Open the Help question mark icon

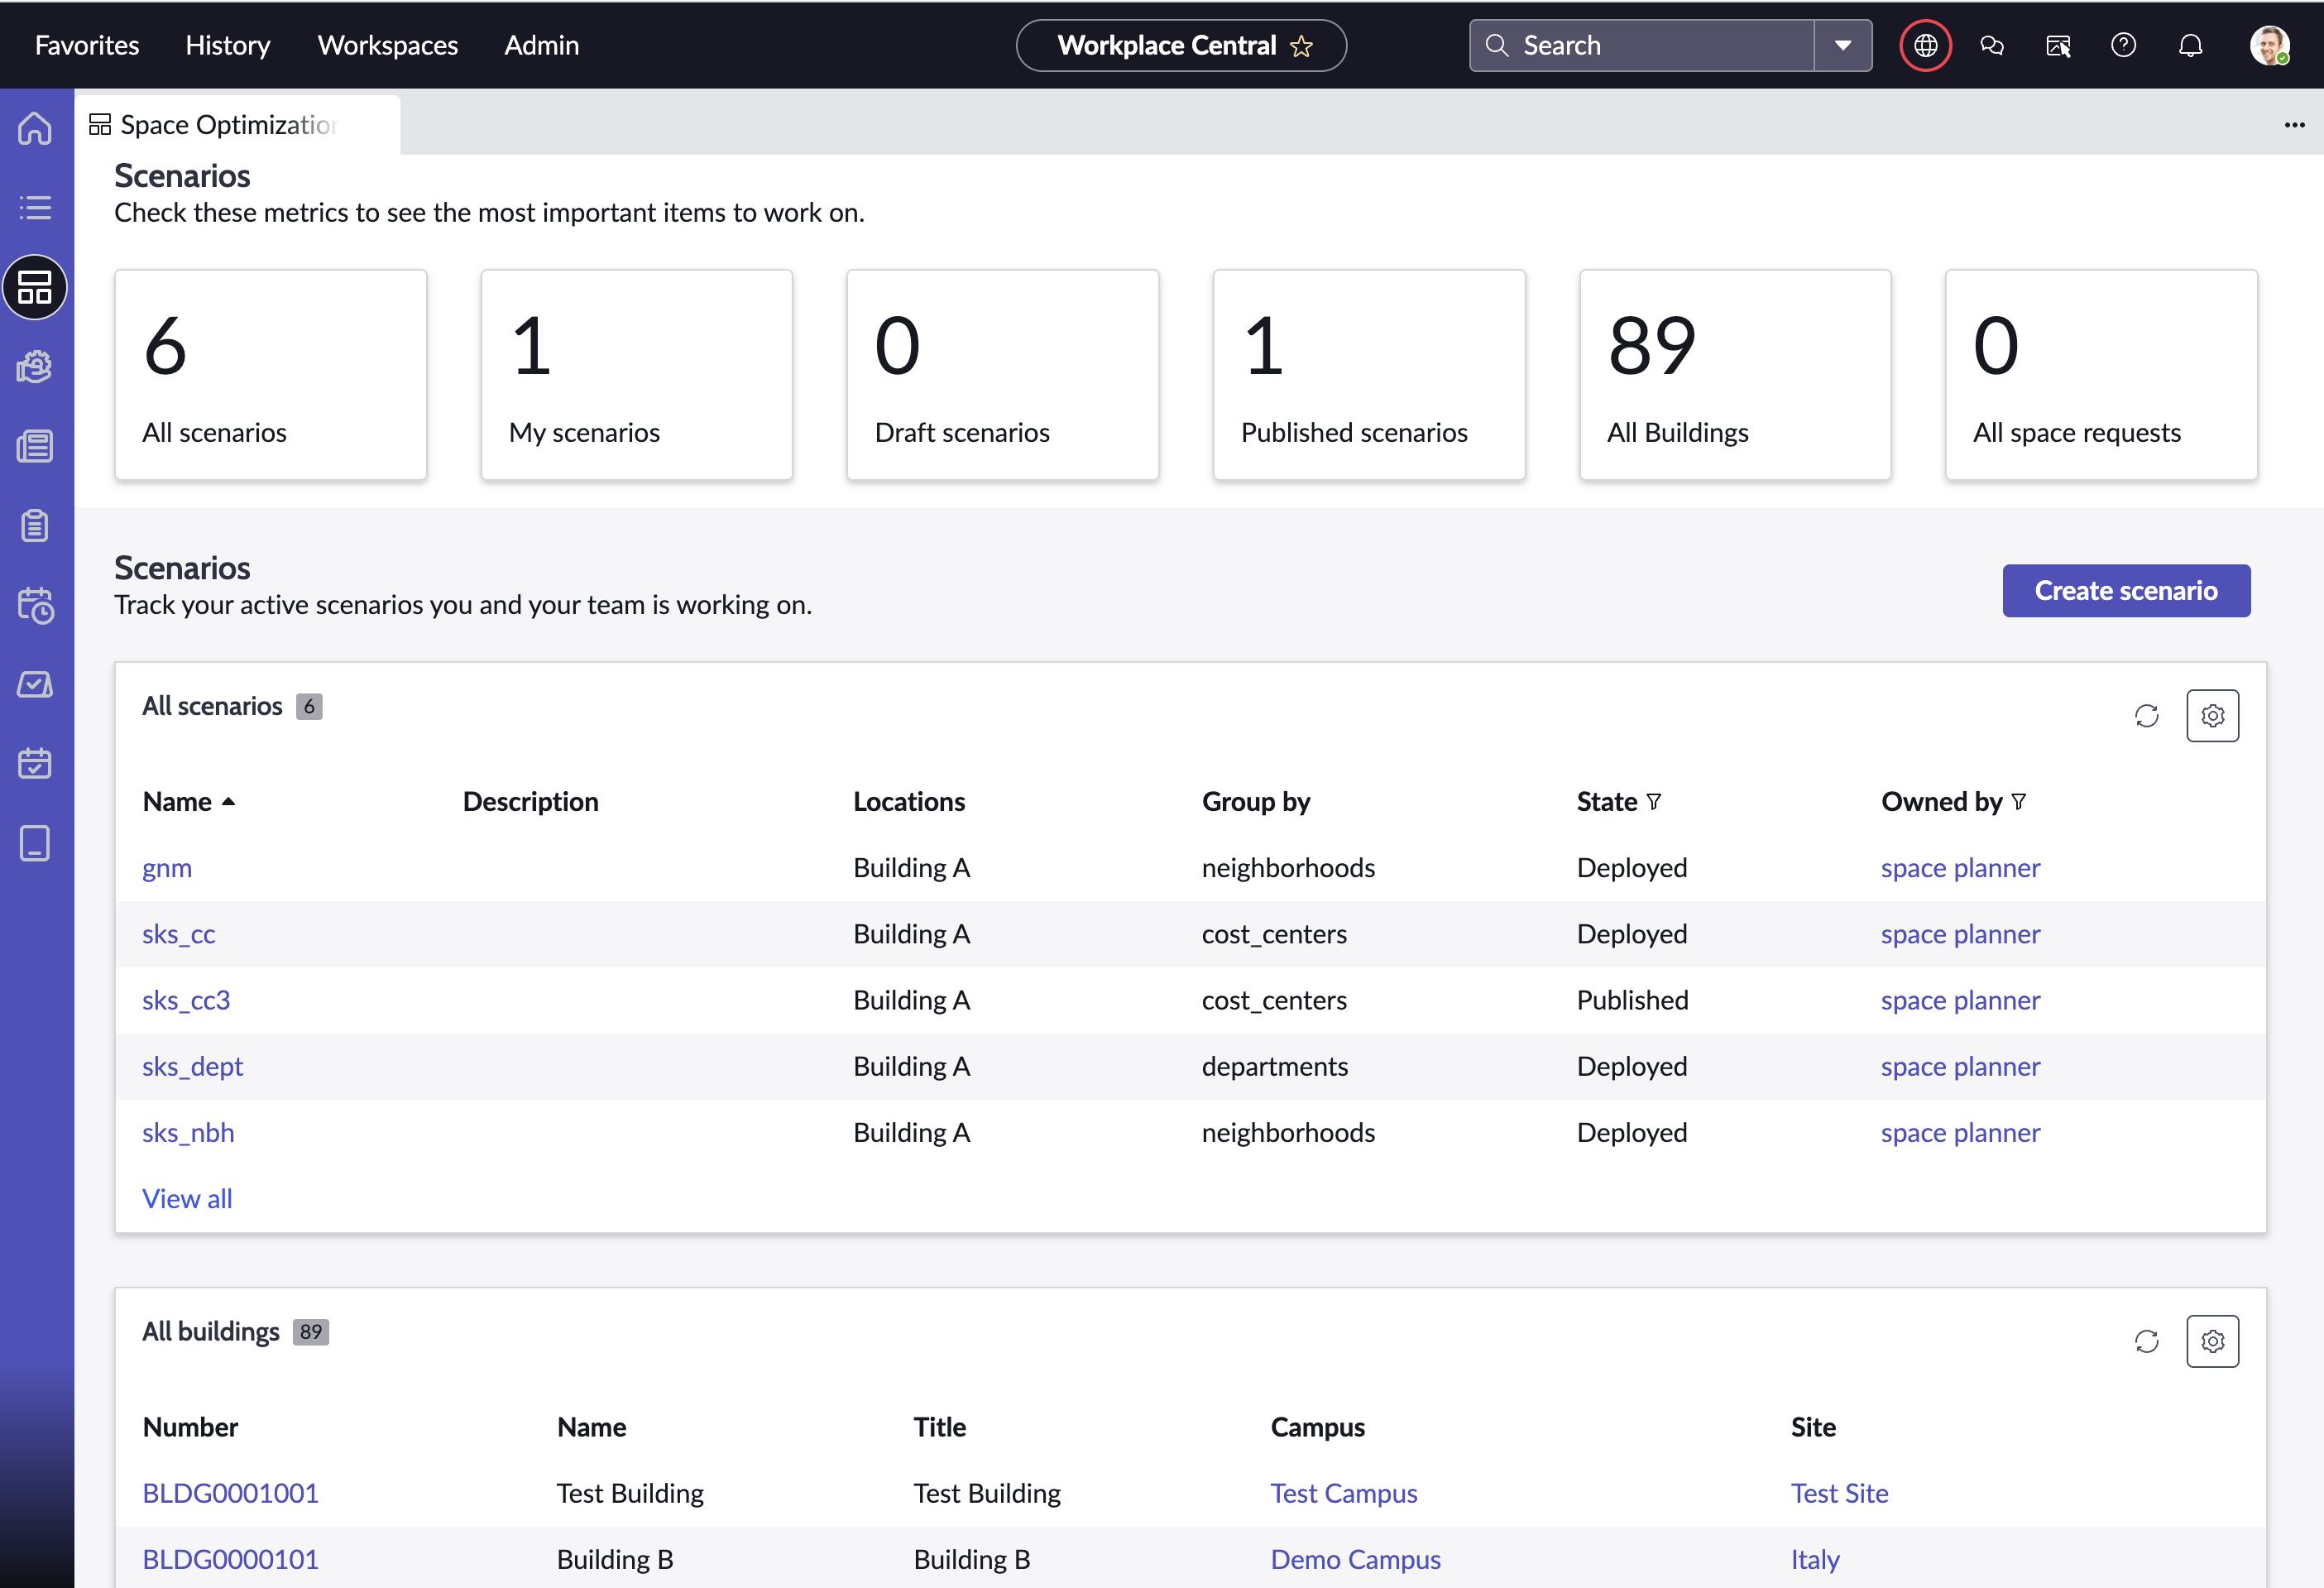point(2124,45)
